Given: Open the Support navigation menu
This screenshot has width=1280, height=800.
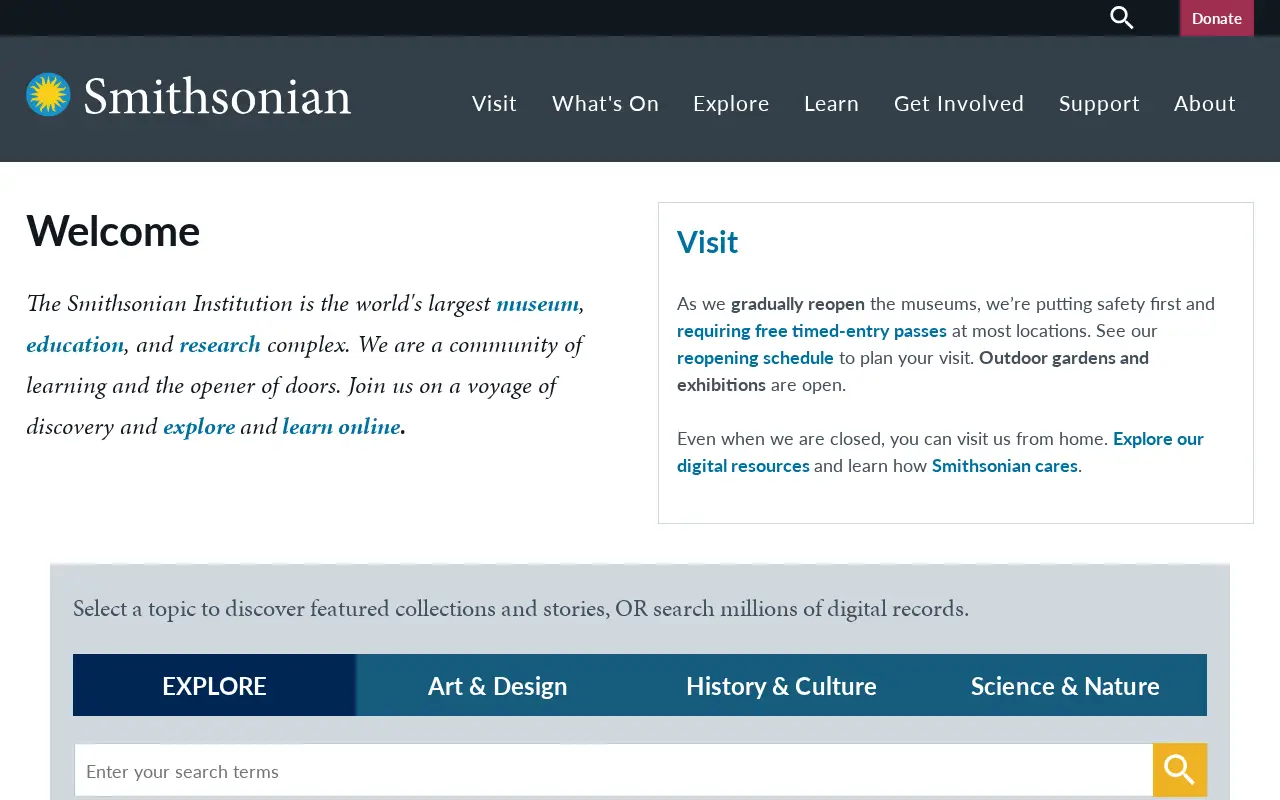Looking at the screenshot, I should (1099, 103).
